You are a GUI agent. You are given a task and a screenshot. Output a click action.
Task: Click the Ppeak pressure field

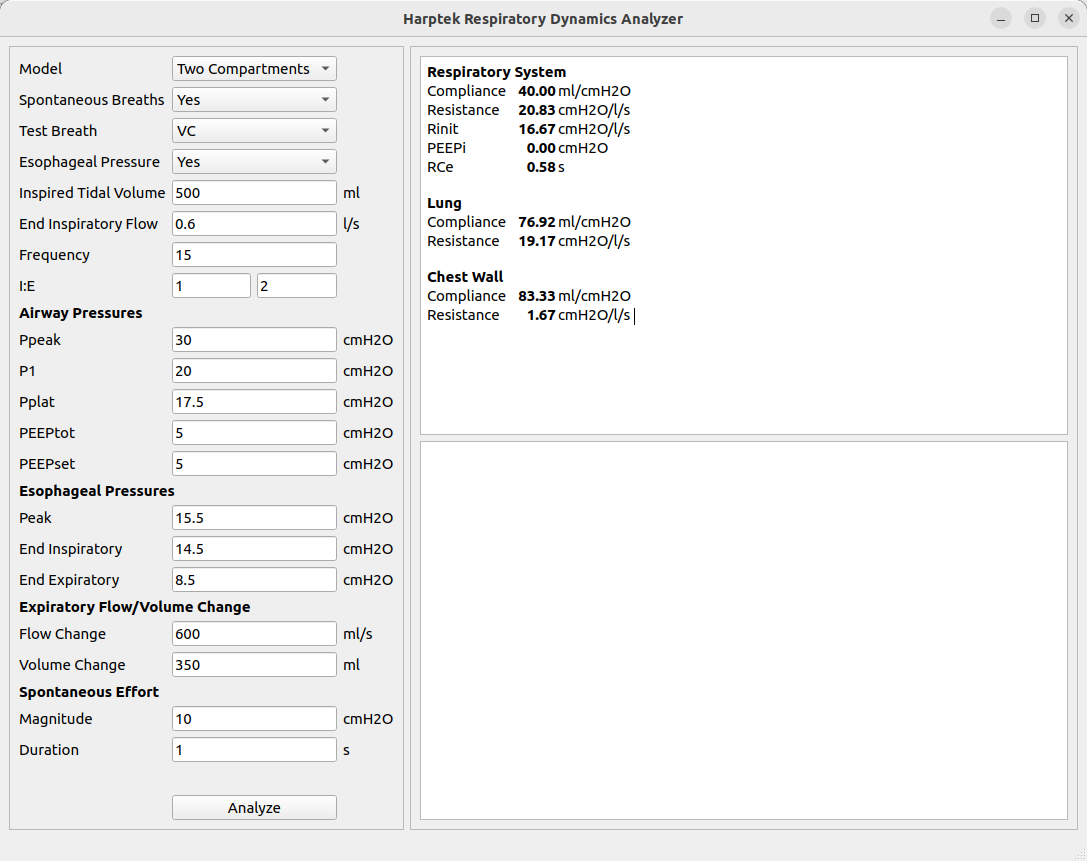pos(254,340)
